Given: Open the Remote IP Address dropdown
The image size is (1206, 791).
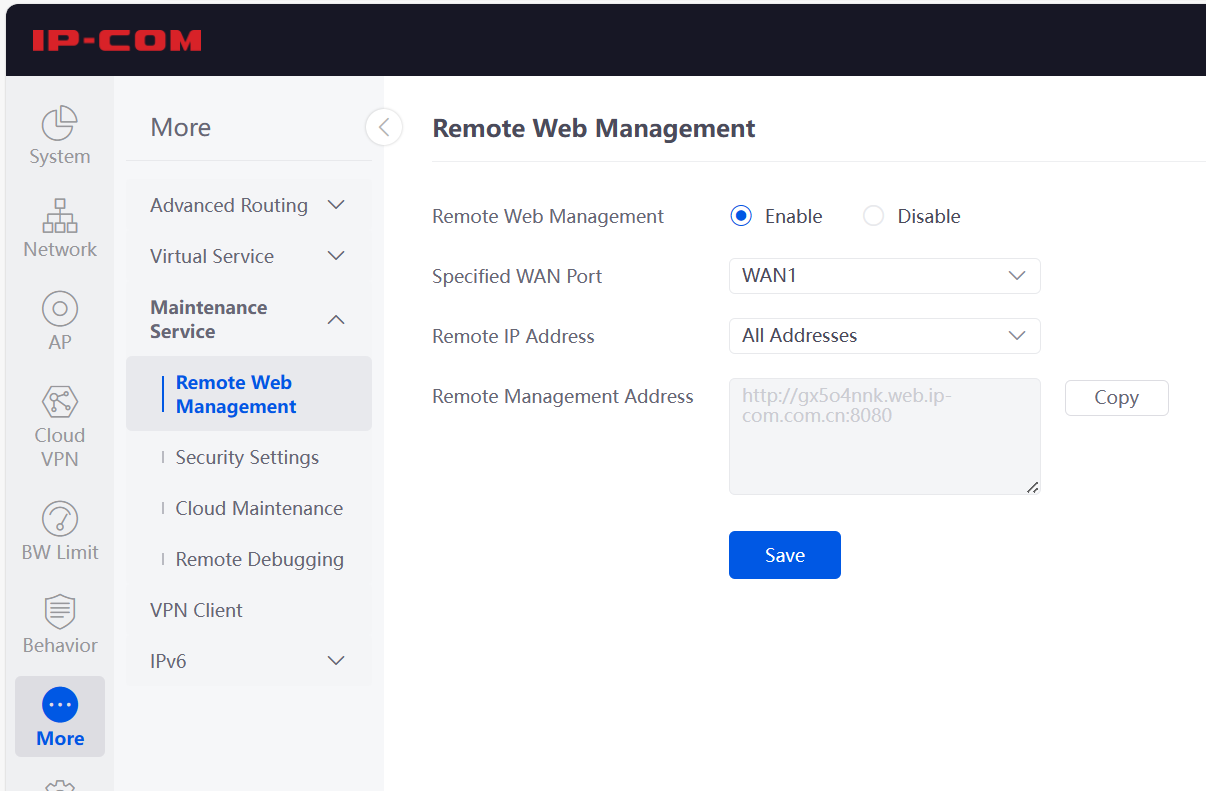Looking at the screenshot, I should click(x=884, y=336).
